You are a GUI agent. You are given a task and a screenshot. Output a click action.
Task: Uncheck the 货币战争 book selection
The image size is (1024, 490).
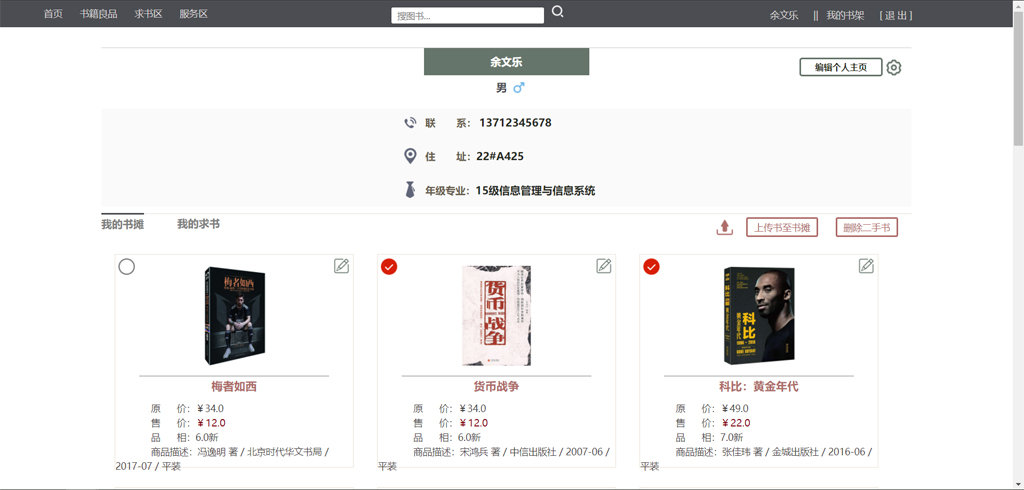[x=389, y=266]
